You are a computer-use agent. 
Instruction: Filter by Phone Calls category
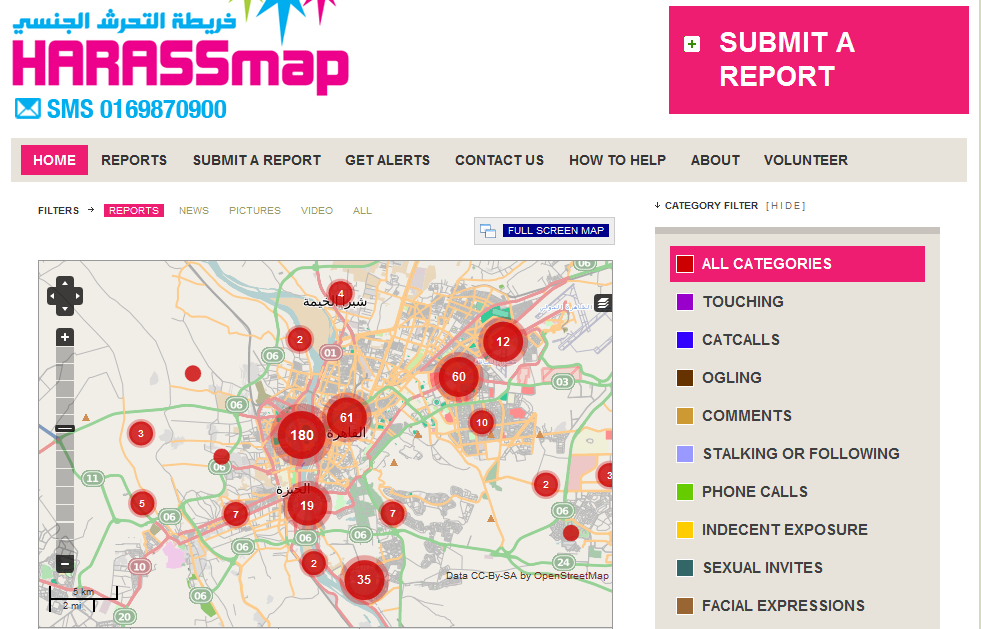pos(755,492)
